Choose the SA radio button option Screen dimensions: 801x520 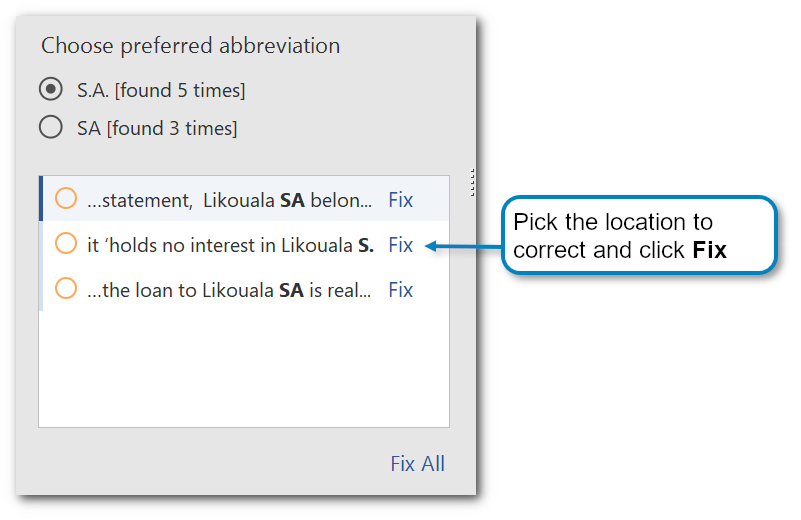tap(50, 128)
